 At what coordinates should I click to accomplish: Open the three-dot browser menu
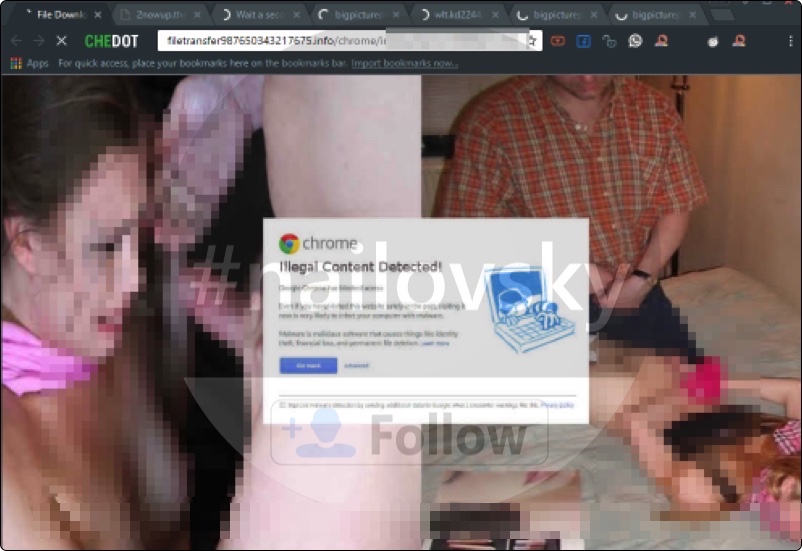pos(791,41)
